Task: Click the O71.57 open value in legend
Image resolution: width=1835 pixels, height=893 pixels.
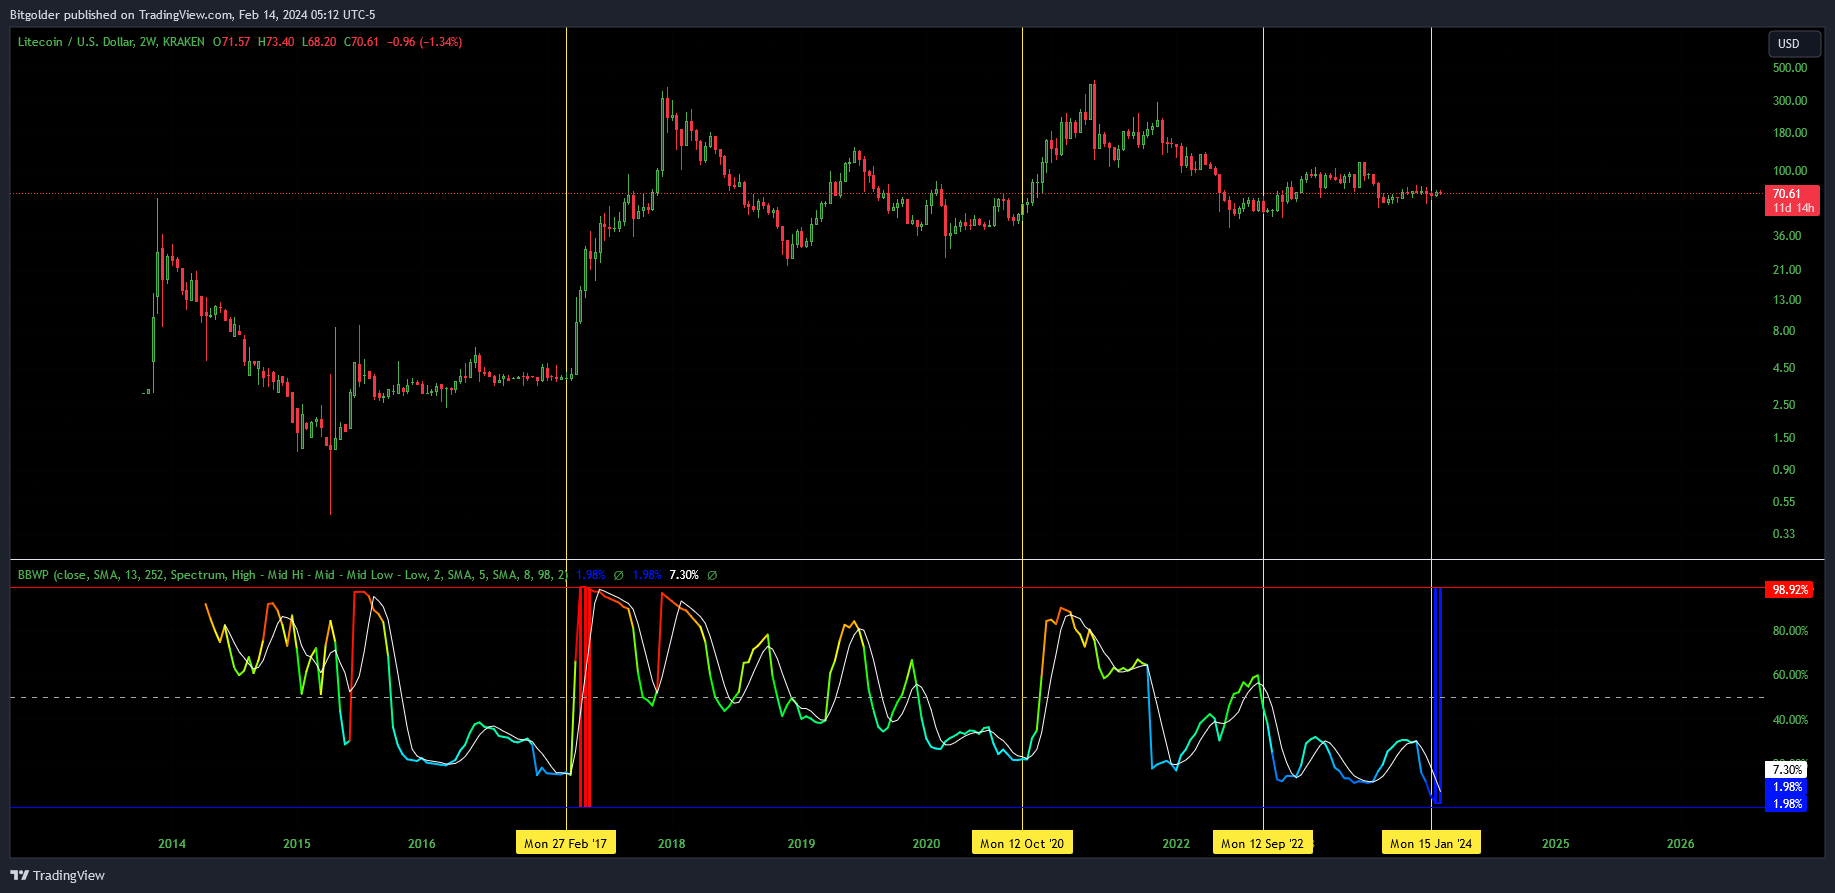Action: 232,42
